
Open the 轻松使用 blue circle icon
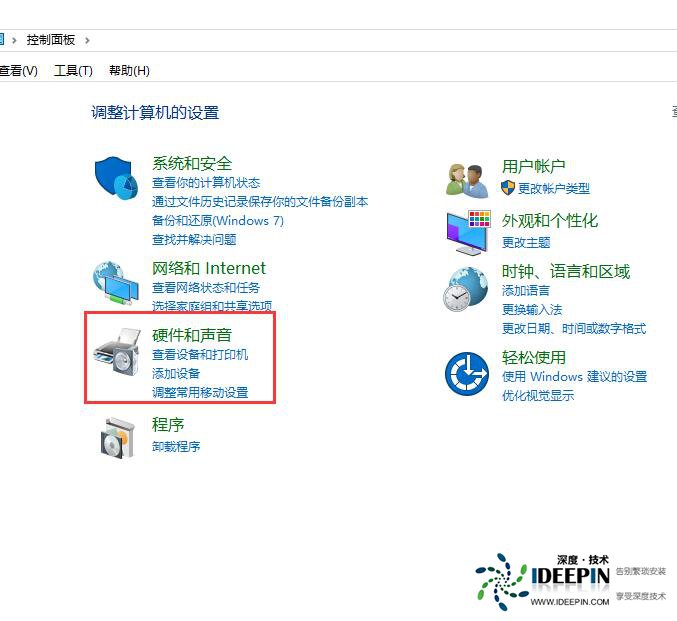(467, 374)
